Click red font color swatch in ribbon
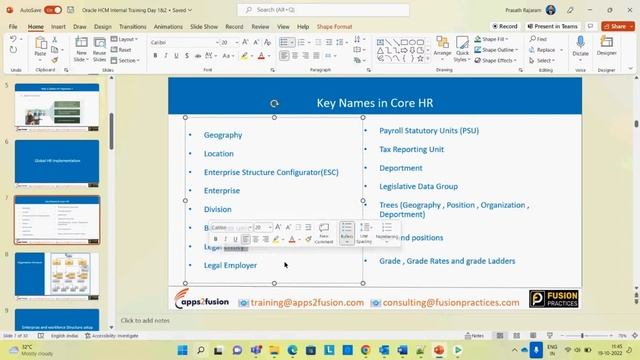Image resolution: width=640 pixels, height=360 pixels. (262, 56)
